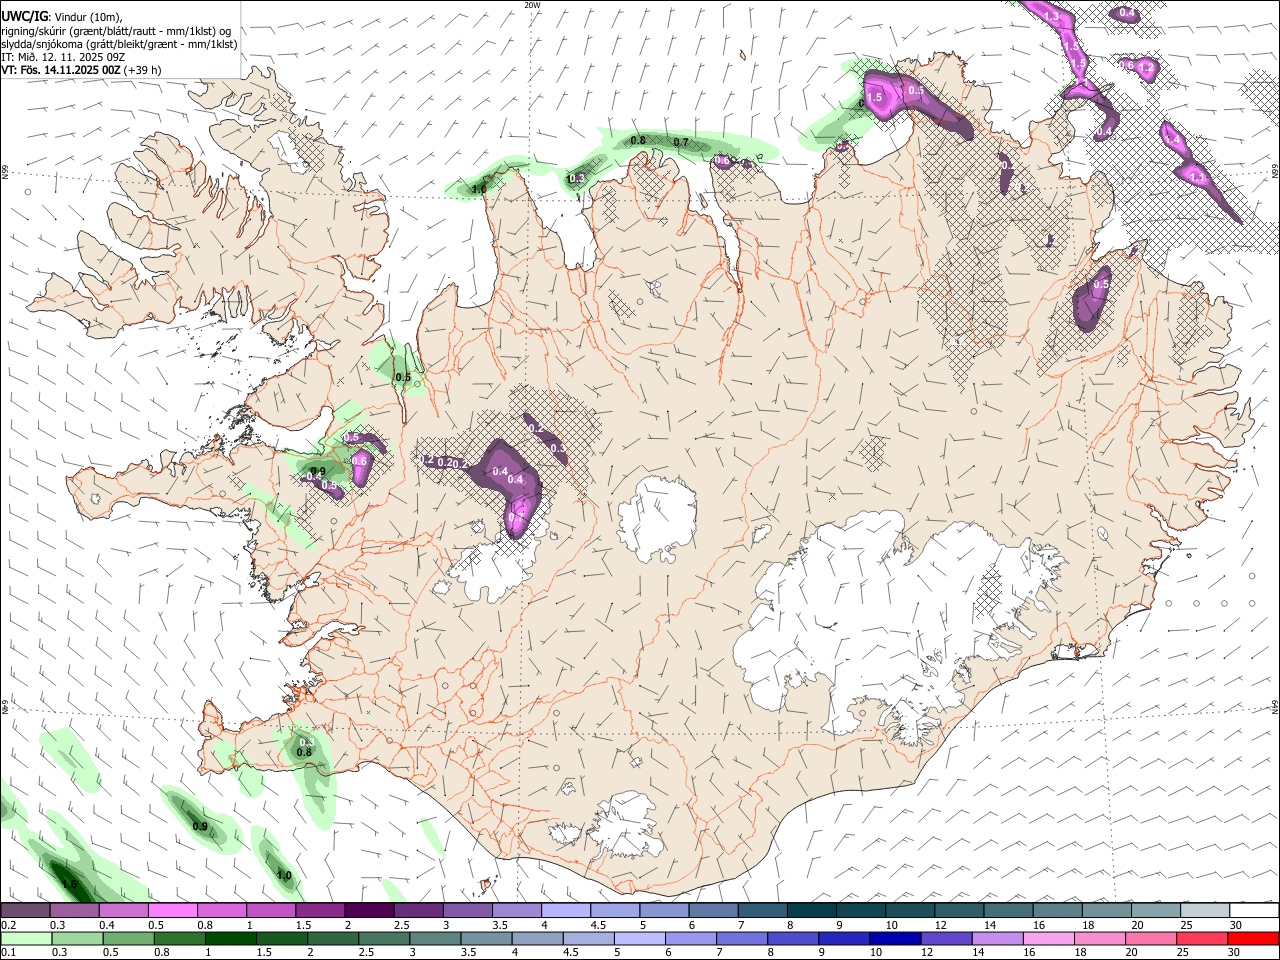The height and width of the screenshot is (960, 1280).
Task: Click the snow legend swatch labeled 3.5
Action: click(x=516, y=911)
